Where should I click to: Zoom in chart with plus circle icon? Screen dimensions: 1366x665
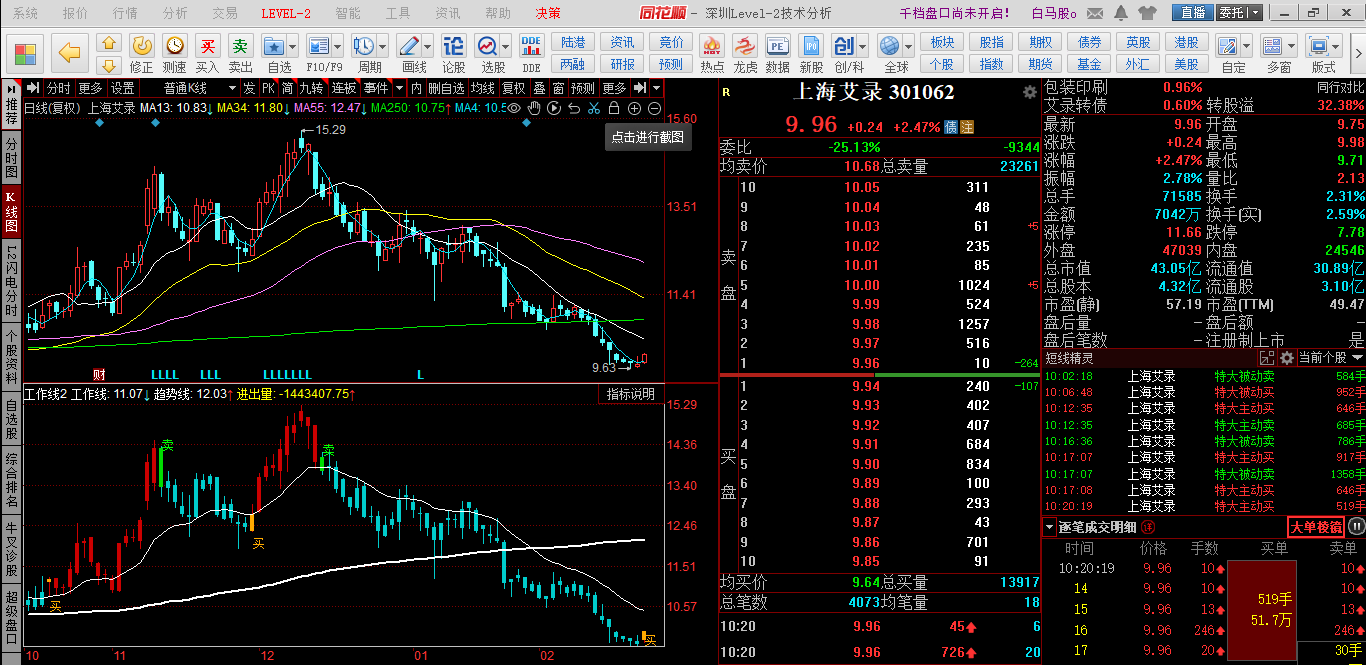pos(634,108)
